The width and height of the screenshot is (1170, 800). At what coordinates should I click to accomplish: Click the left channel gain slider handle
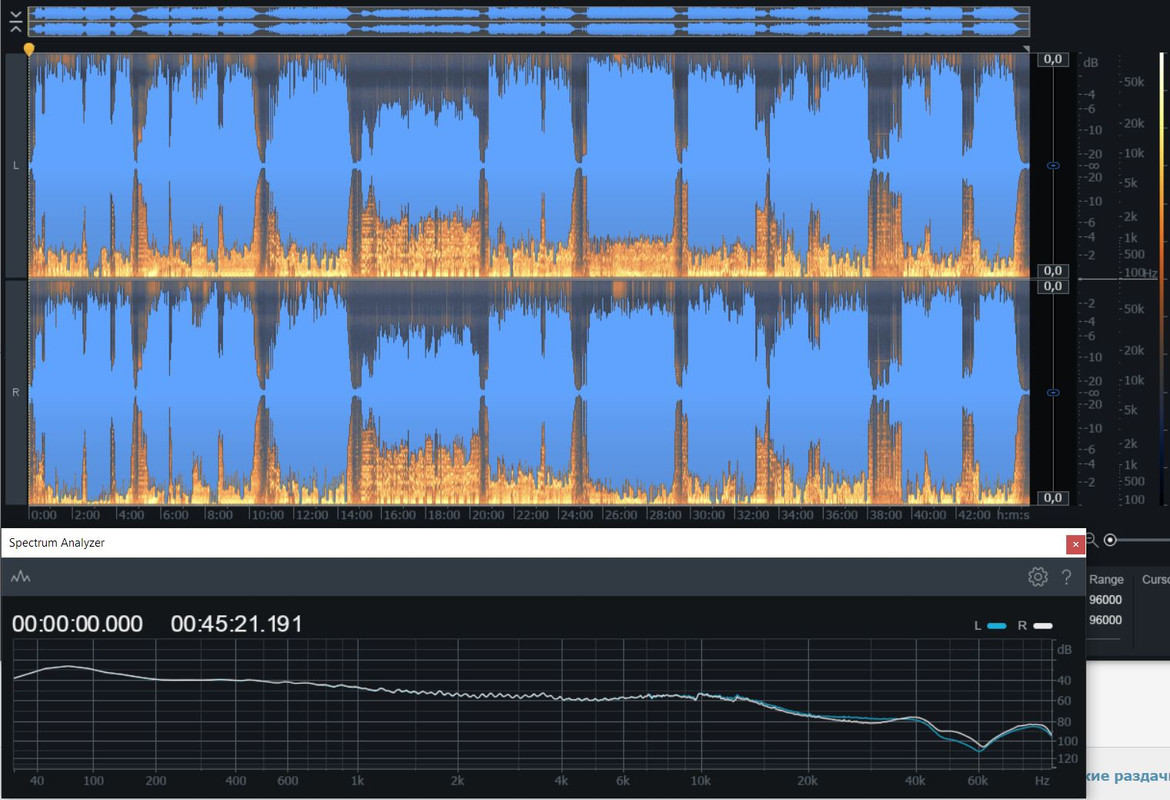1053,165
